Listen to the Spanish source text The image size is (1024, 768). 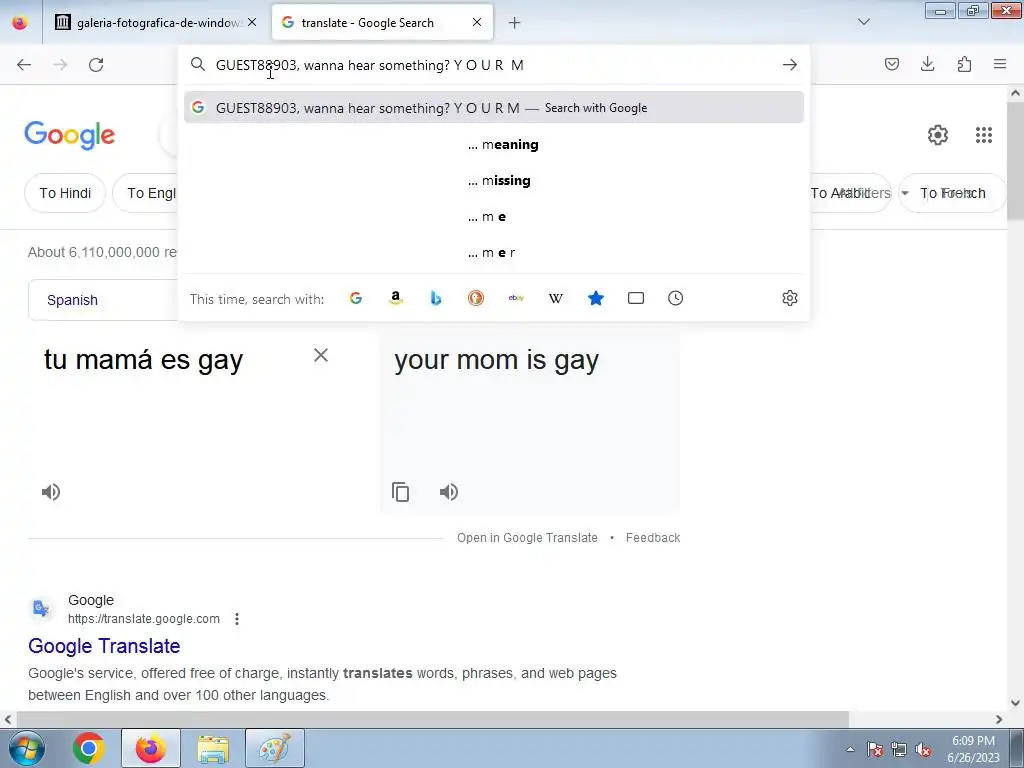point(51,492)
